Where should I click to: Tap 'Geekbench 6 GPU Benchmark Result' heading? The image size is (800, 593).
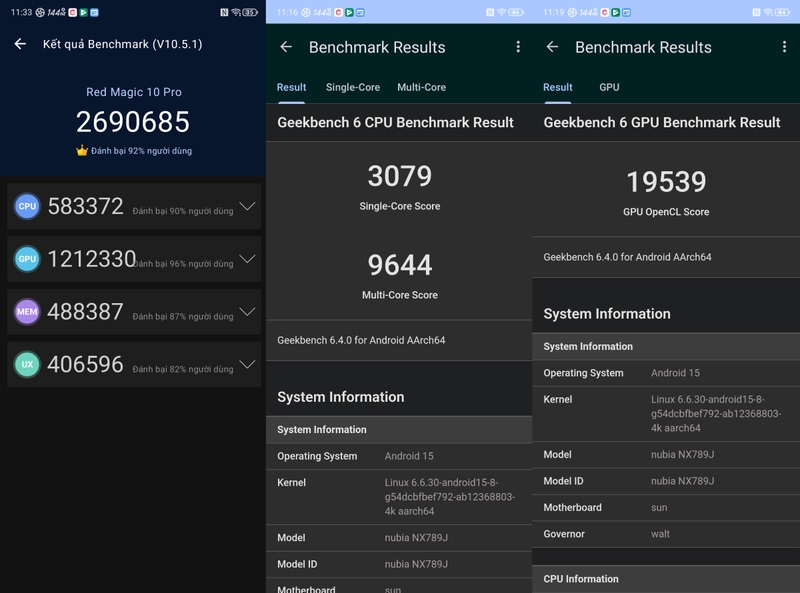[662, 122]
